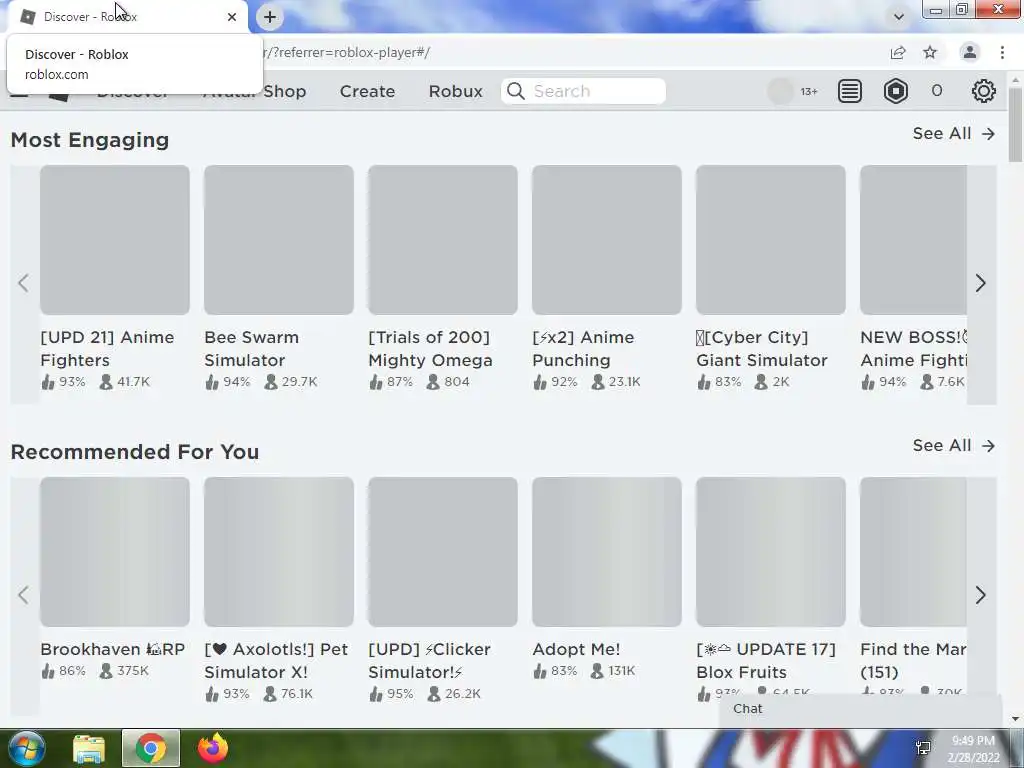The image size is (1024, 768).
Task: Open the Chat panel
Action: pos(861,709)
